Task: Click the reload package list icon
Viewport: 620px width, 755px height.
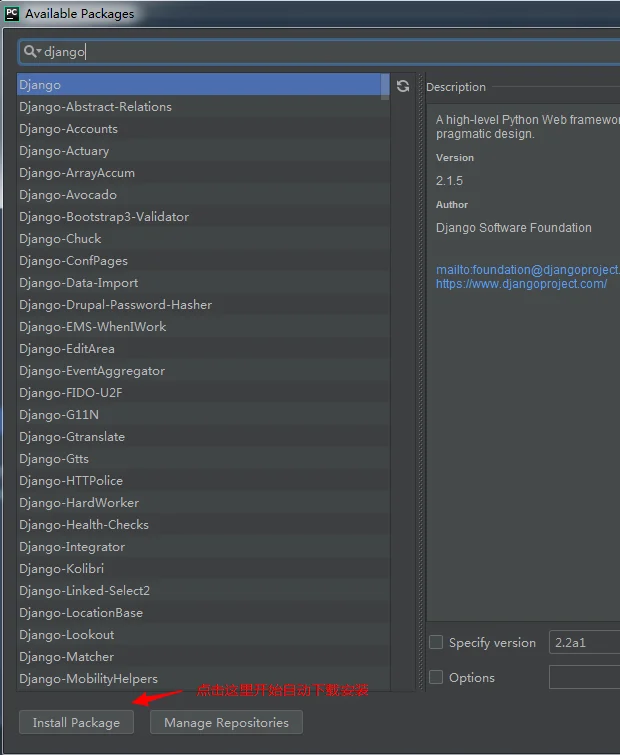Action: pos(403,86)
